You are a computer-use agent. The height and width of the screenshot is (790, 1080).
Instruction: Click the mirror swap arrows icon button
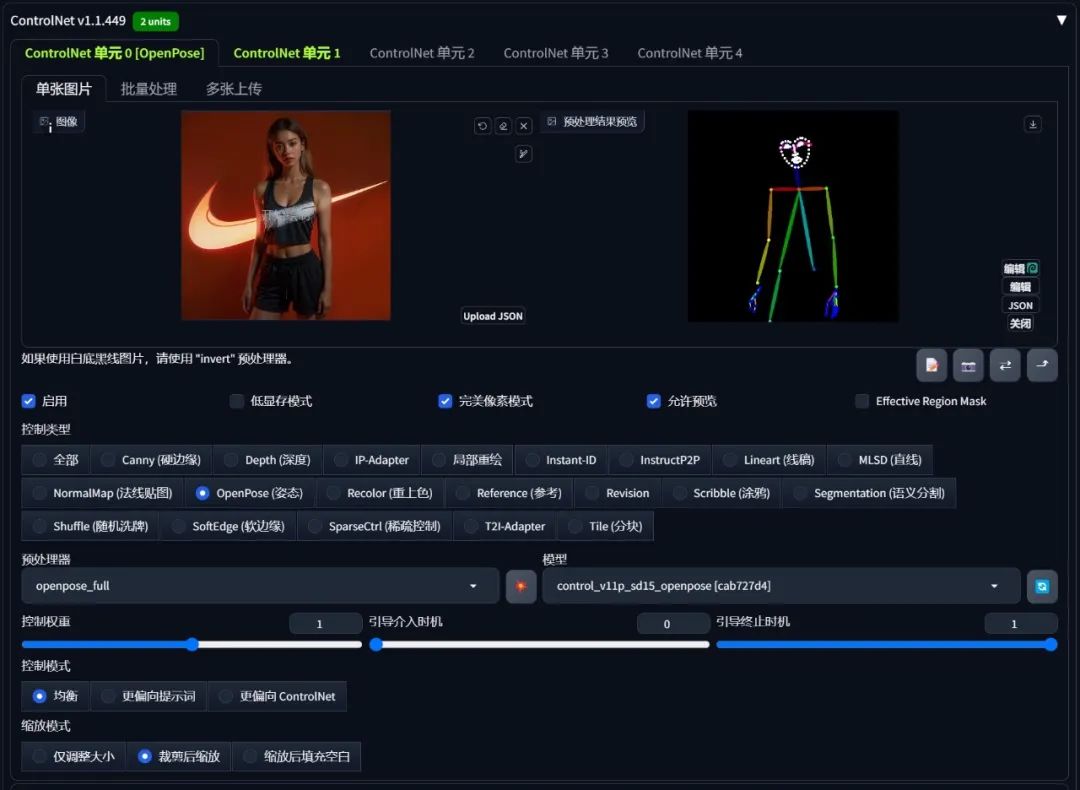(x=1005, y=365)
